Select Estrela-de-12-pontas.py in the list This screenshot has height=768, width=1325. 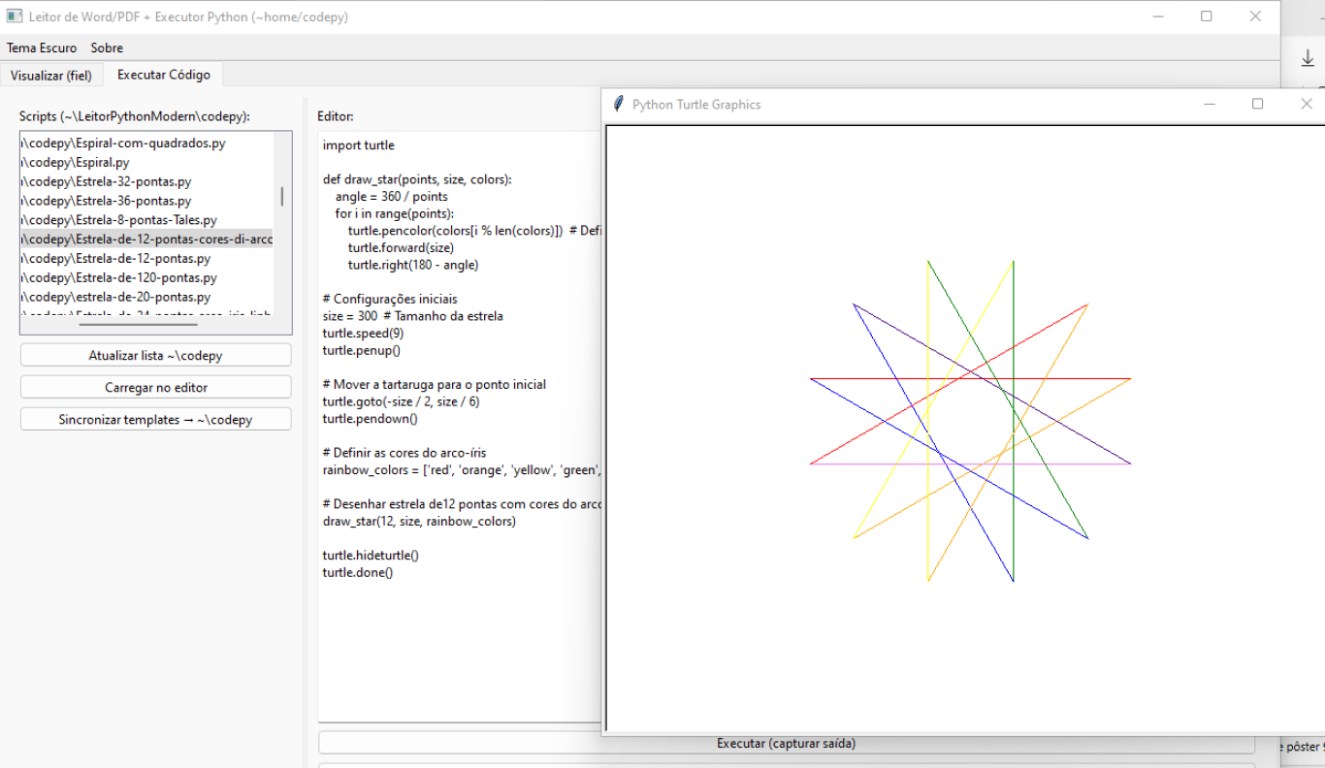pos(146,258)
